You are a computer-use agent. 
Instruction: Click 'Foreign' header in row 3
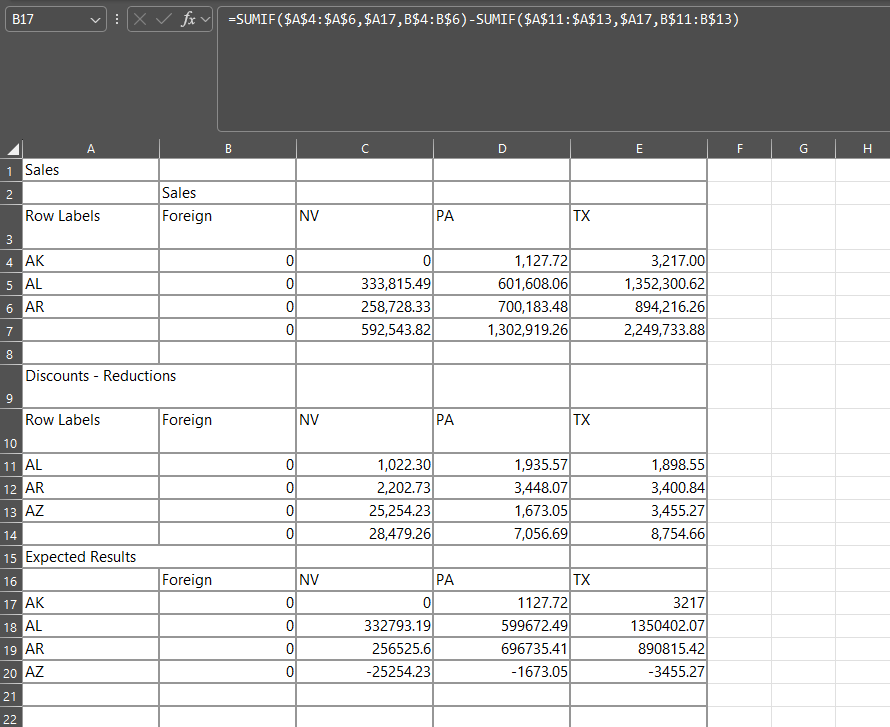[x=228, y=227]
